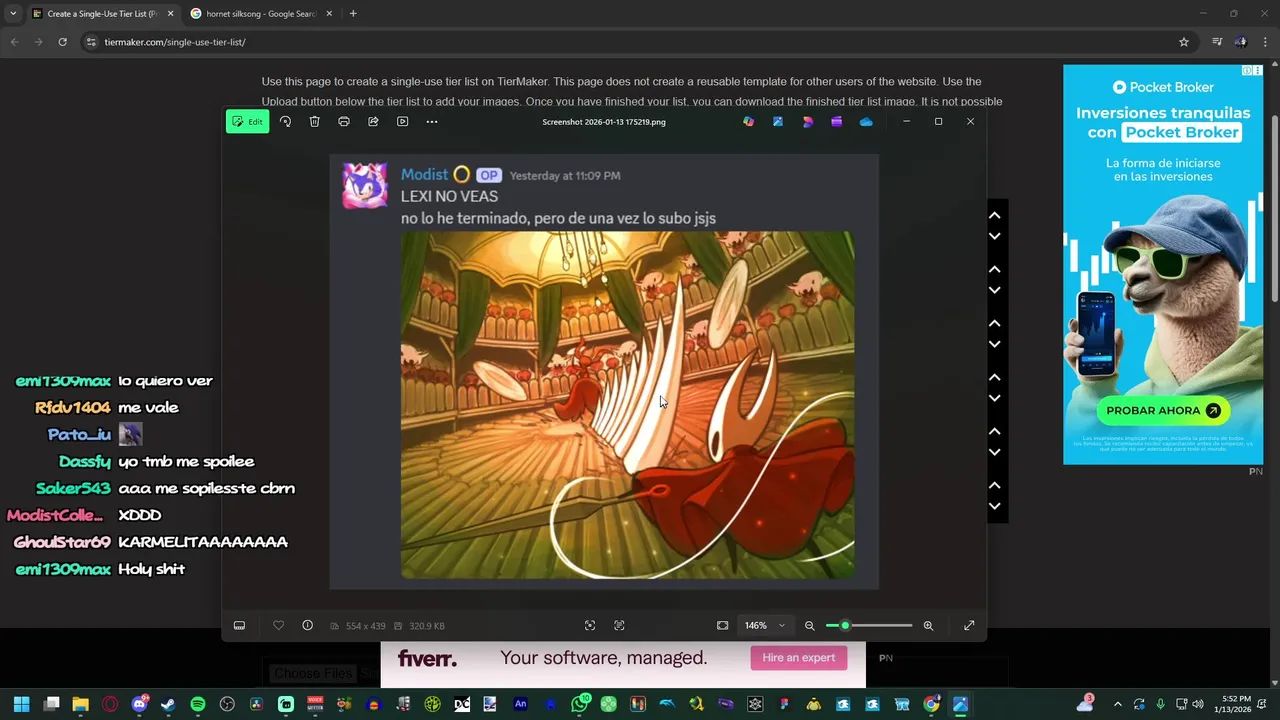
Task: Go back in Chrome
Action: click(x=14, y=42)
